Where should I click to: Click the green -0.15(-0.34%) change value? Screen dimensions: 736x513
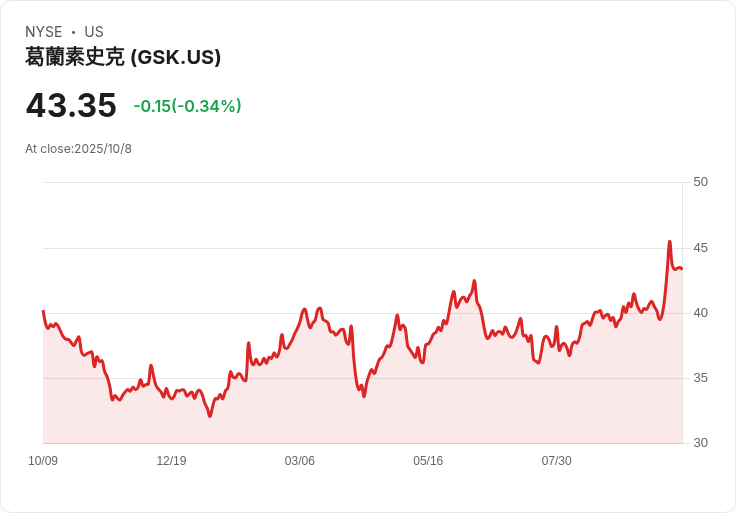[188, 106]
